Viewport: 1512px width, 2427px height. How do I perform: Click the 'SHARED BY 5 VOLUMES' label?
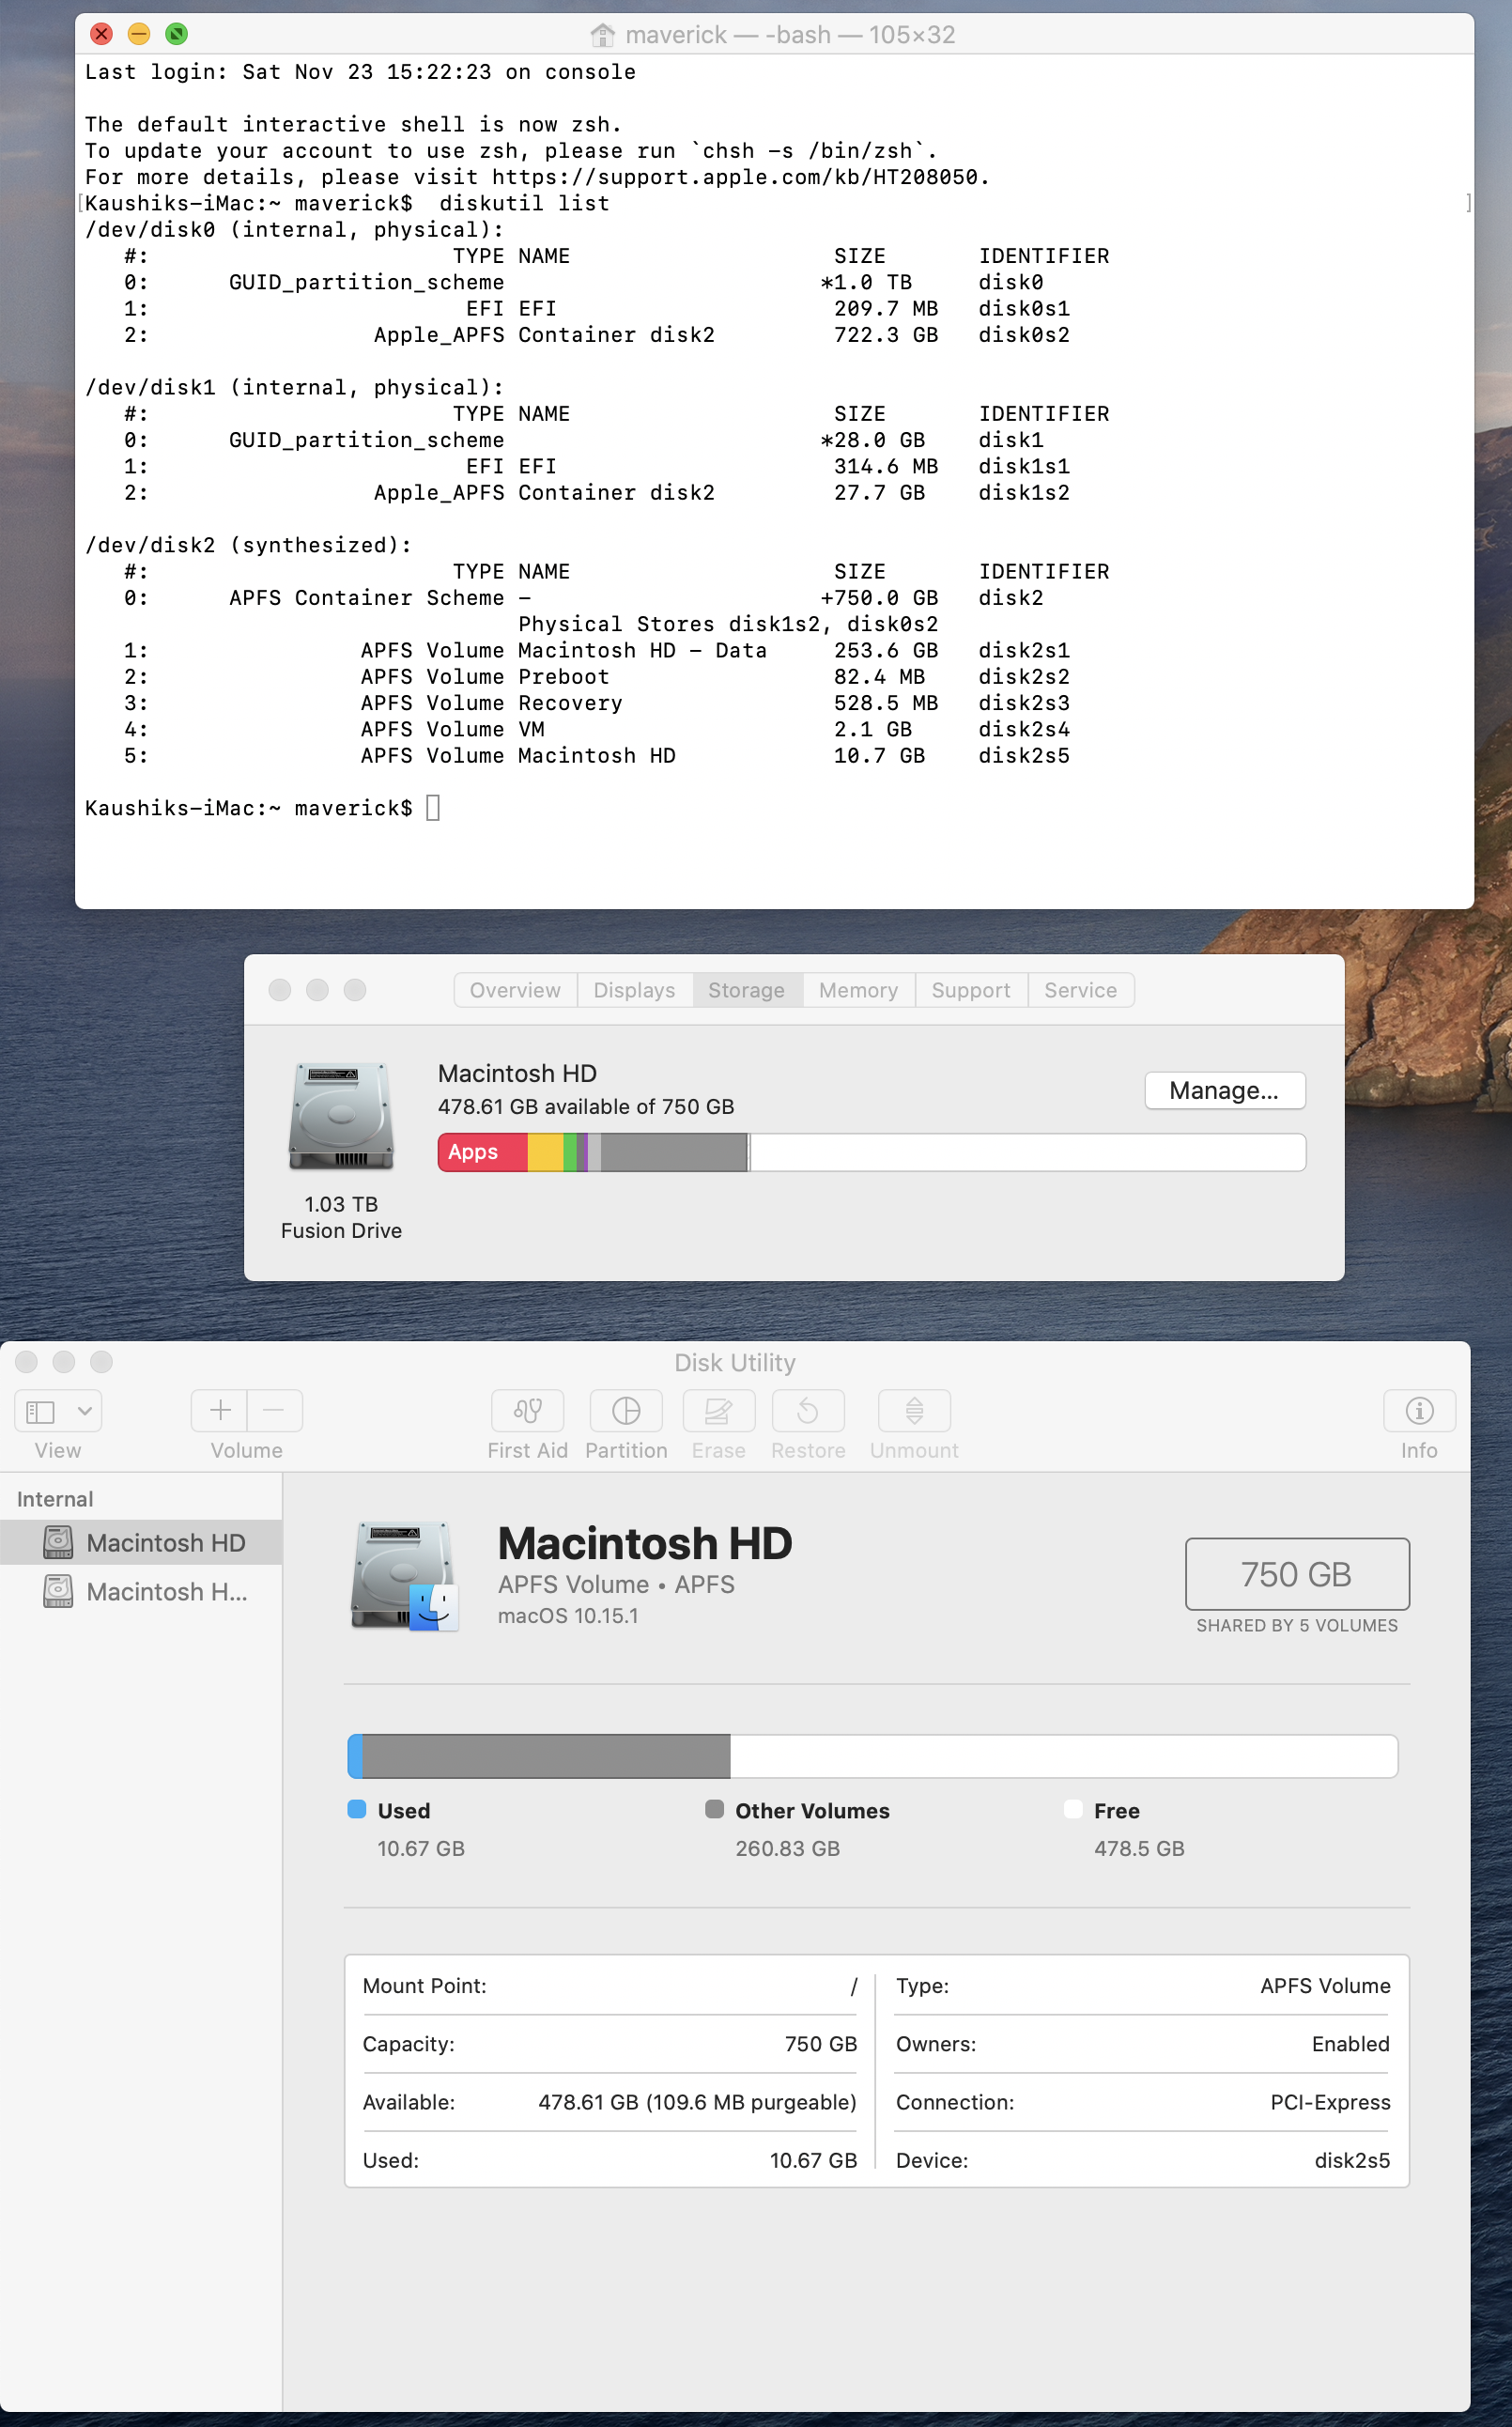point(1297,1626)
